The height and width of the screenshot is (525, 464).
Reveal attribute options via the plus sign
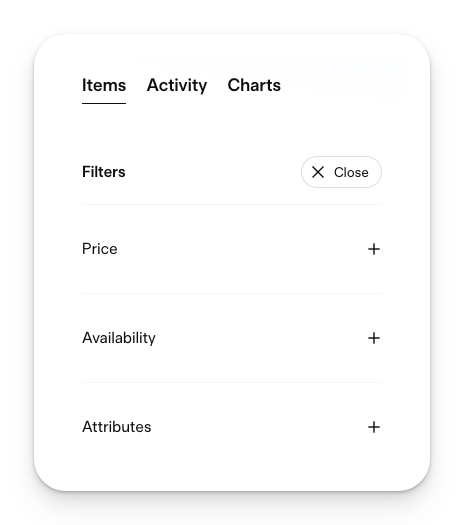click(374, 427)
